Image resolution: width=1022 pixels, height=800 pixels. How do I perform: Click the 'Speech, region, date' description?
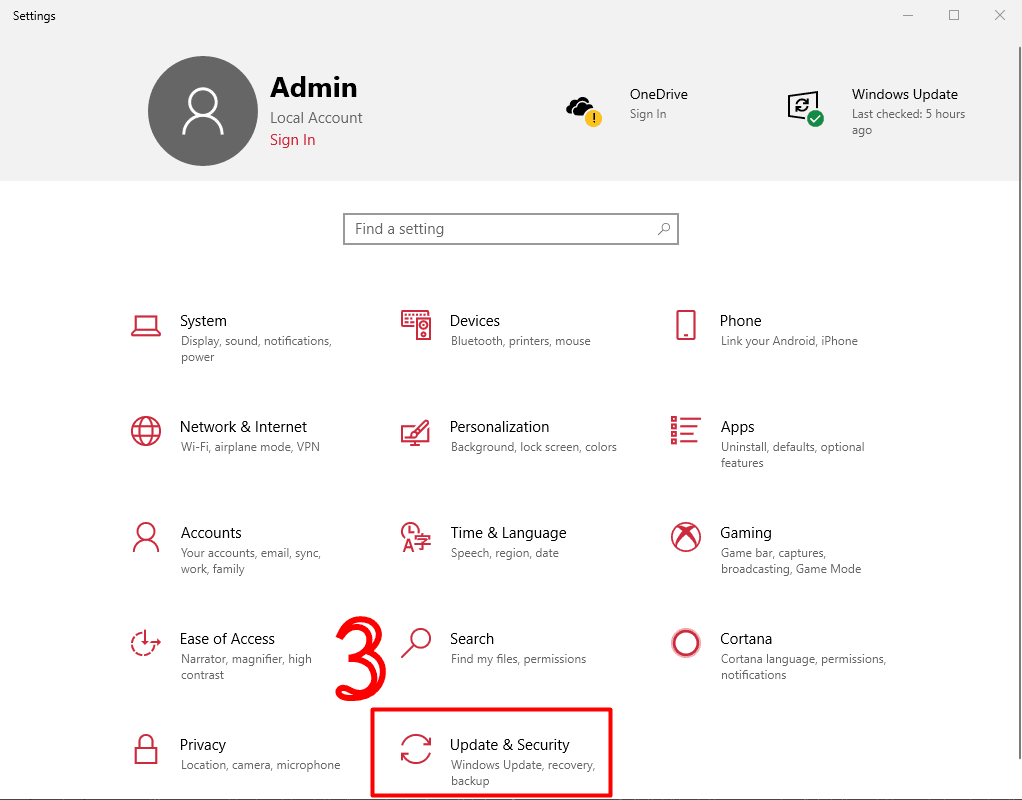tap(504, 553)
